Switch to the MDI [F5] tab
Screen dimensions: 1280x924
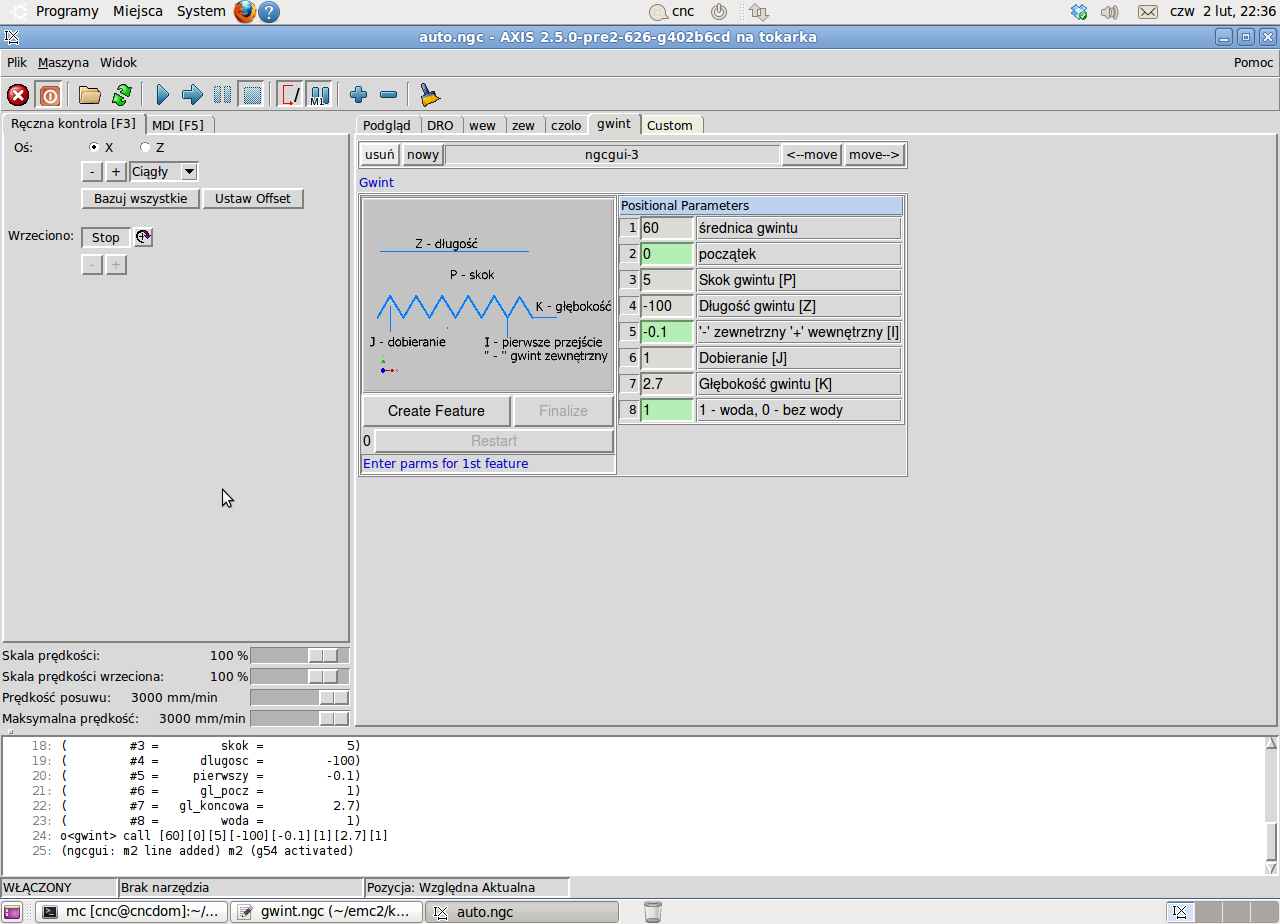[178, 125]
